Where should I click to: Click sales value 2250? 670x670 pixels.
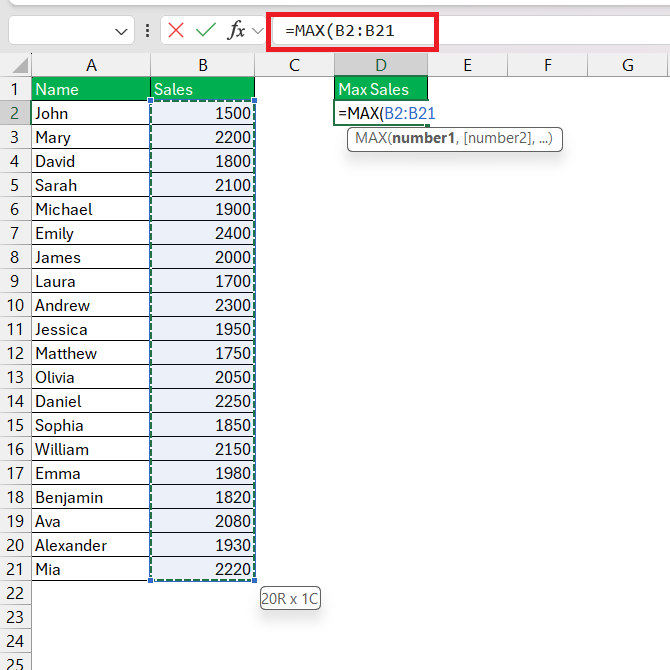[203, 401]
